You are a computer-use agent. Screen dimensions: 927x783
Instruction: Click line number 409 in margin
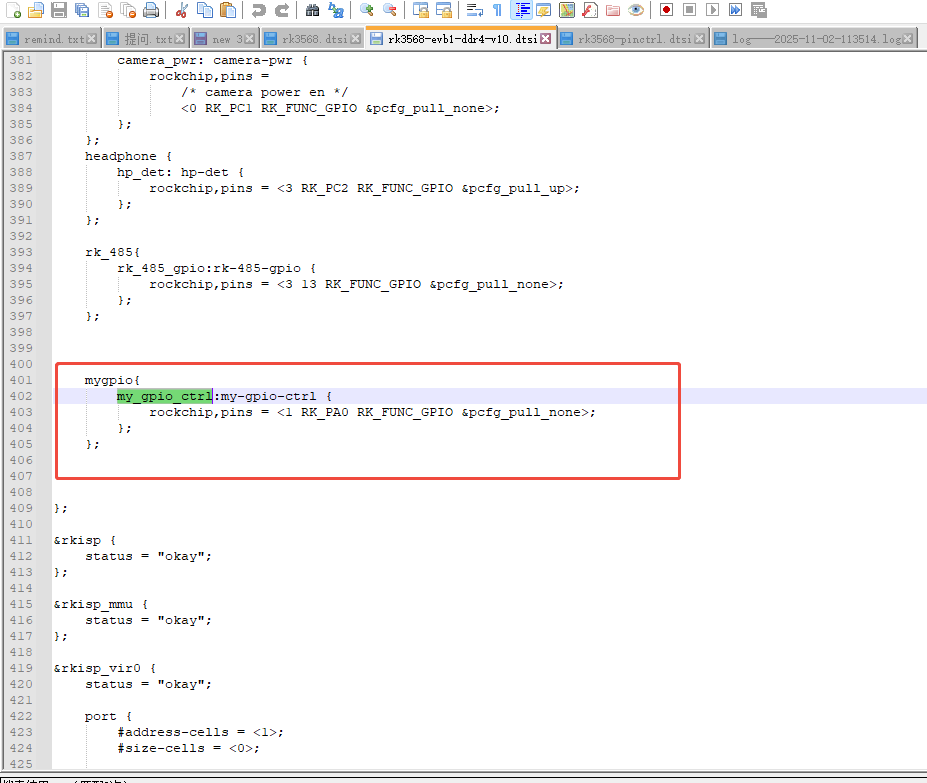pos(21,508)
